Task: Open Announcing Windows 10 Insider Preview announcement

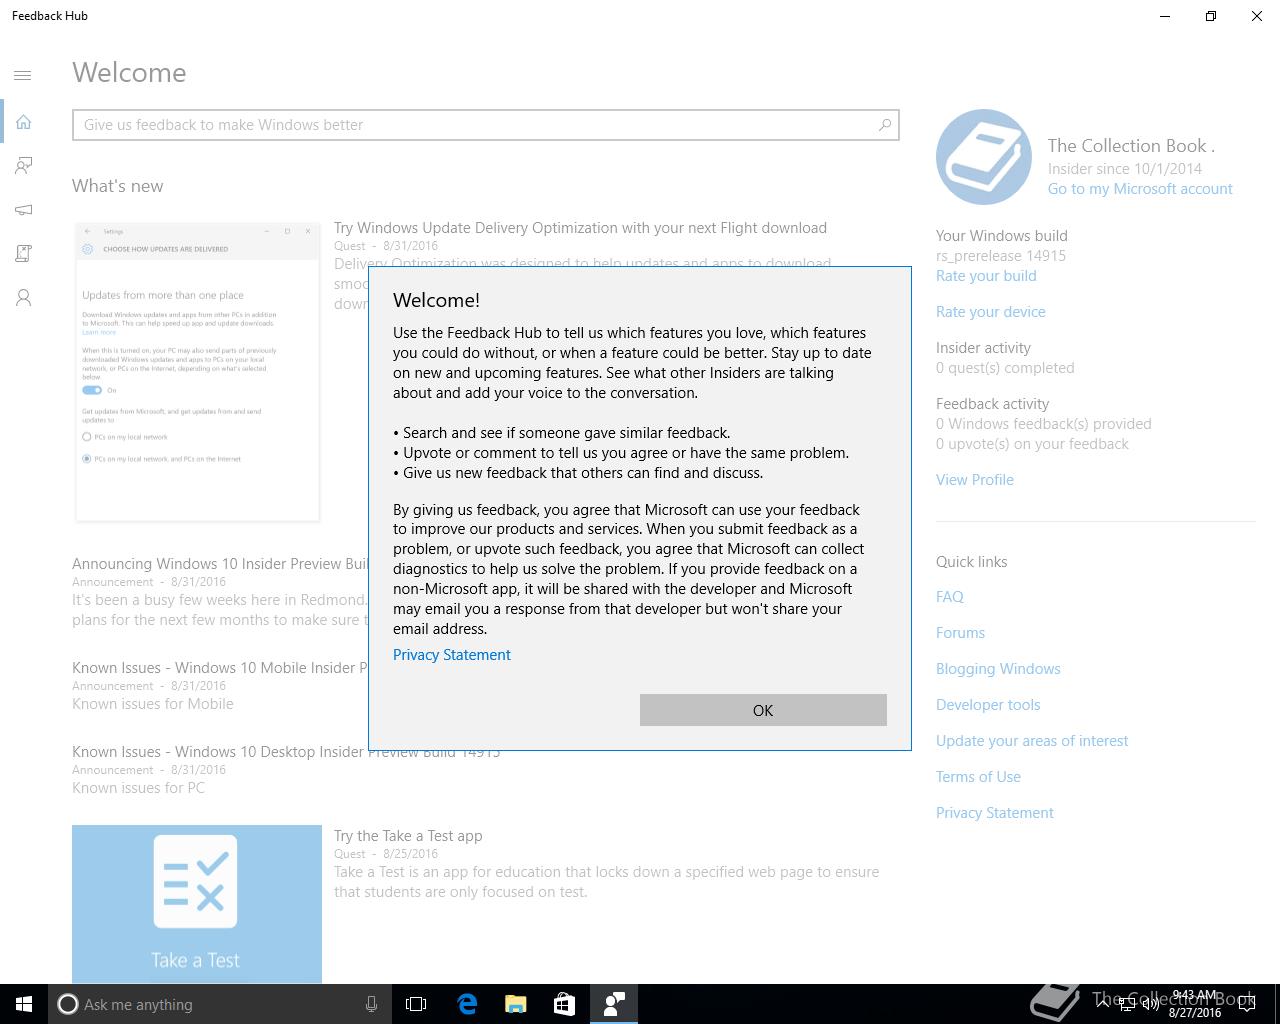Action: (x=221, y=564)
